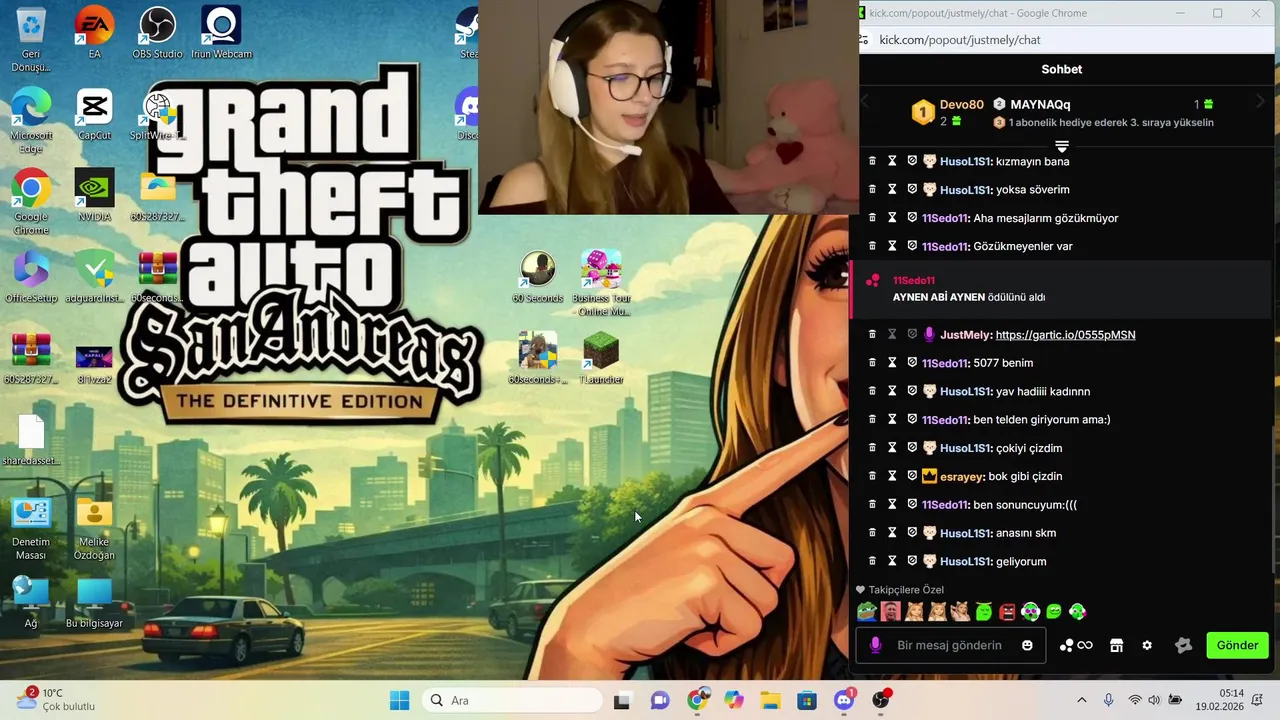Focus the 'Bir mesaj gönderin' message field
The height and width of the screenshot is (720, 1280).
(949, 646)
